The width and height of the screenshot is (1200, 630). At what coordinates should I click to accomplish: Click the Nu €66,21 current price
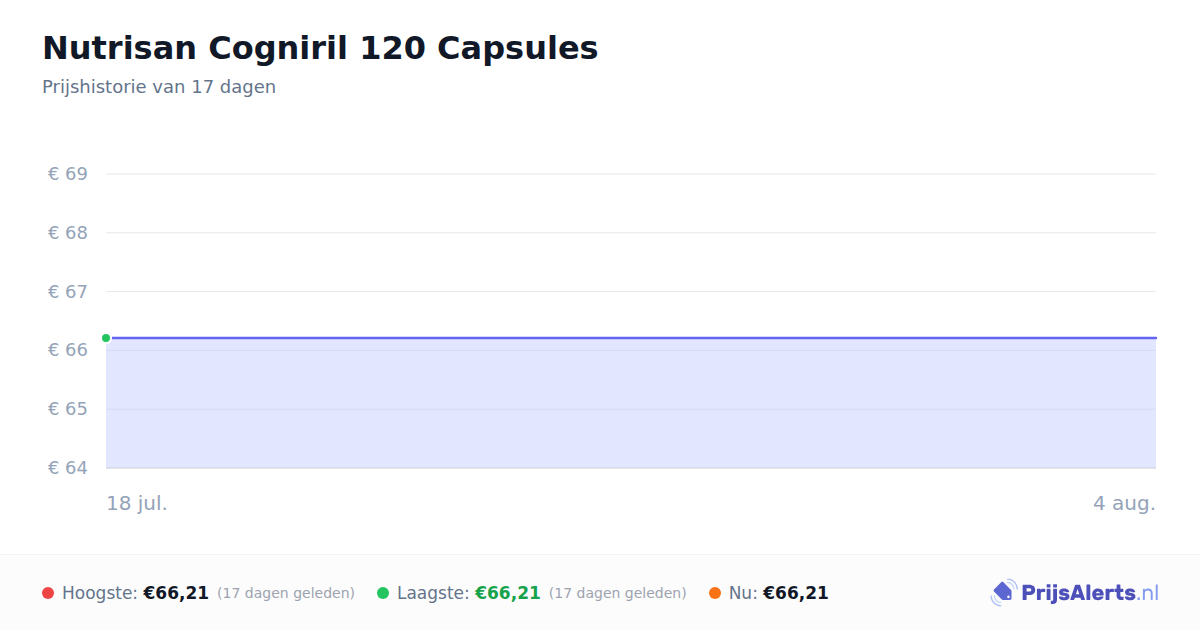tap(796, 593)
